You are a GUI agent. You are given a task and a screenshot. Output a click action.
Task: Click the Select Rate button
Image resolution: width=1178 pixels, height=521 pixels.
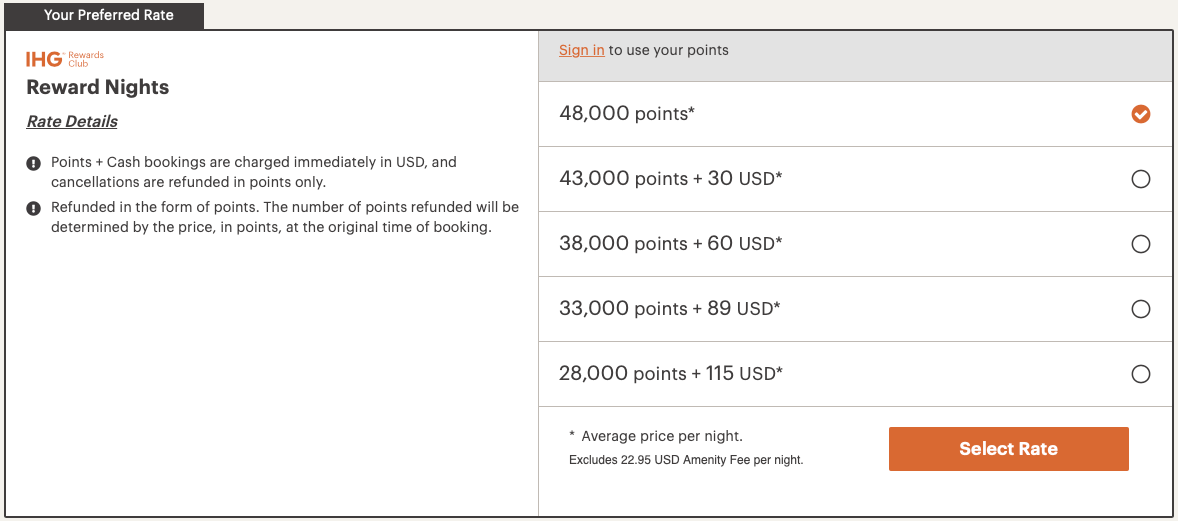1008,449
